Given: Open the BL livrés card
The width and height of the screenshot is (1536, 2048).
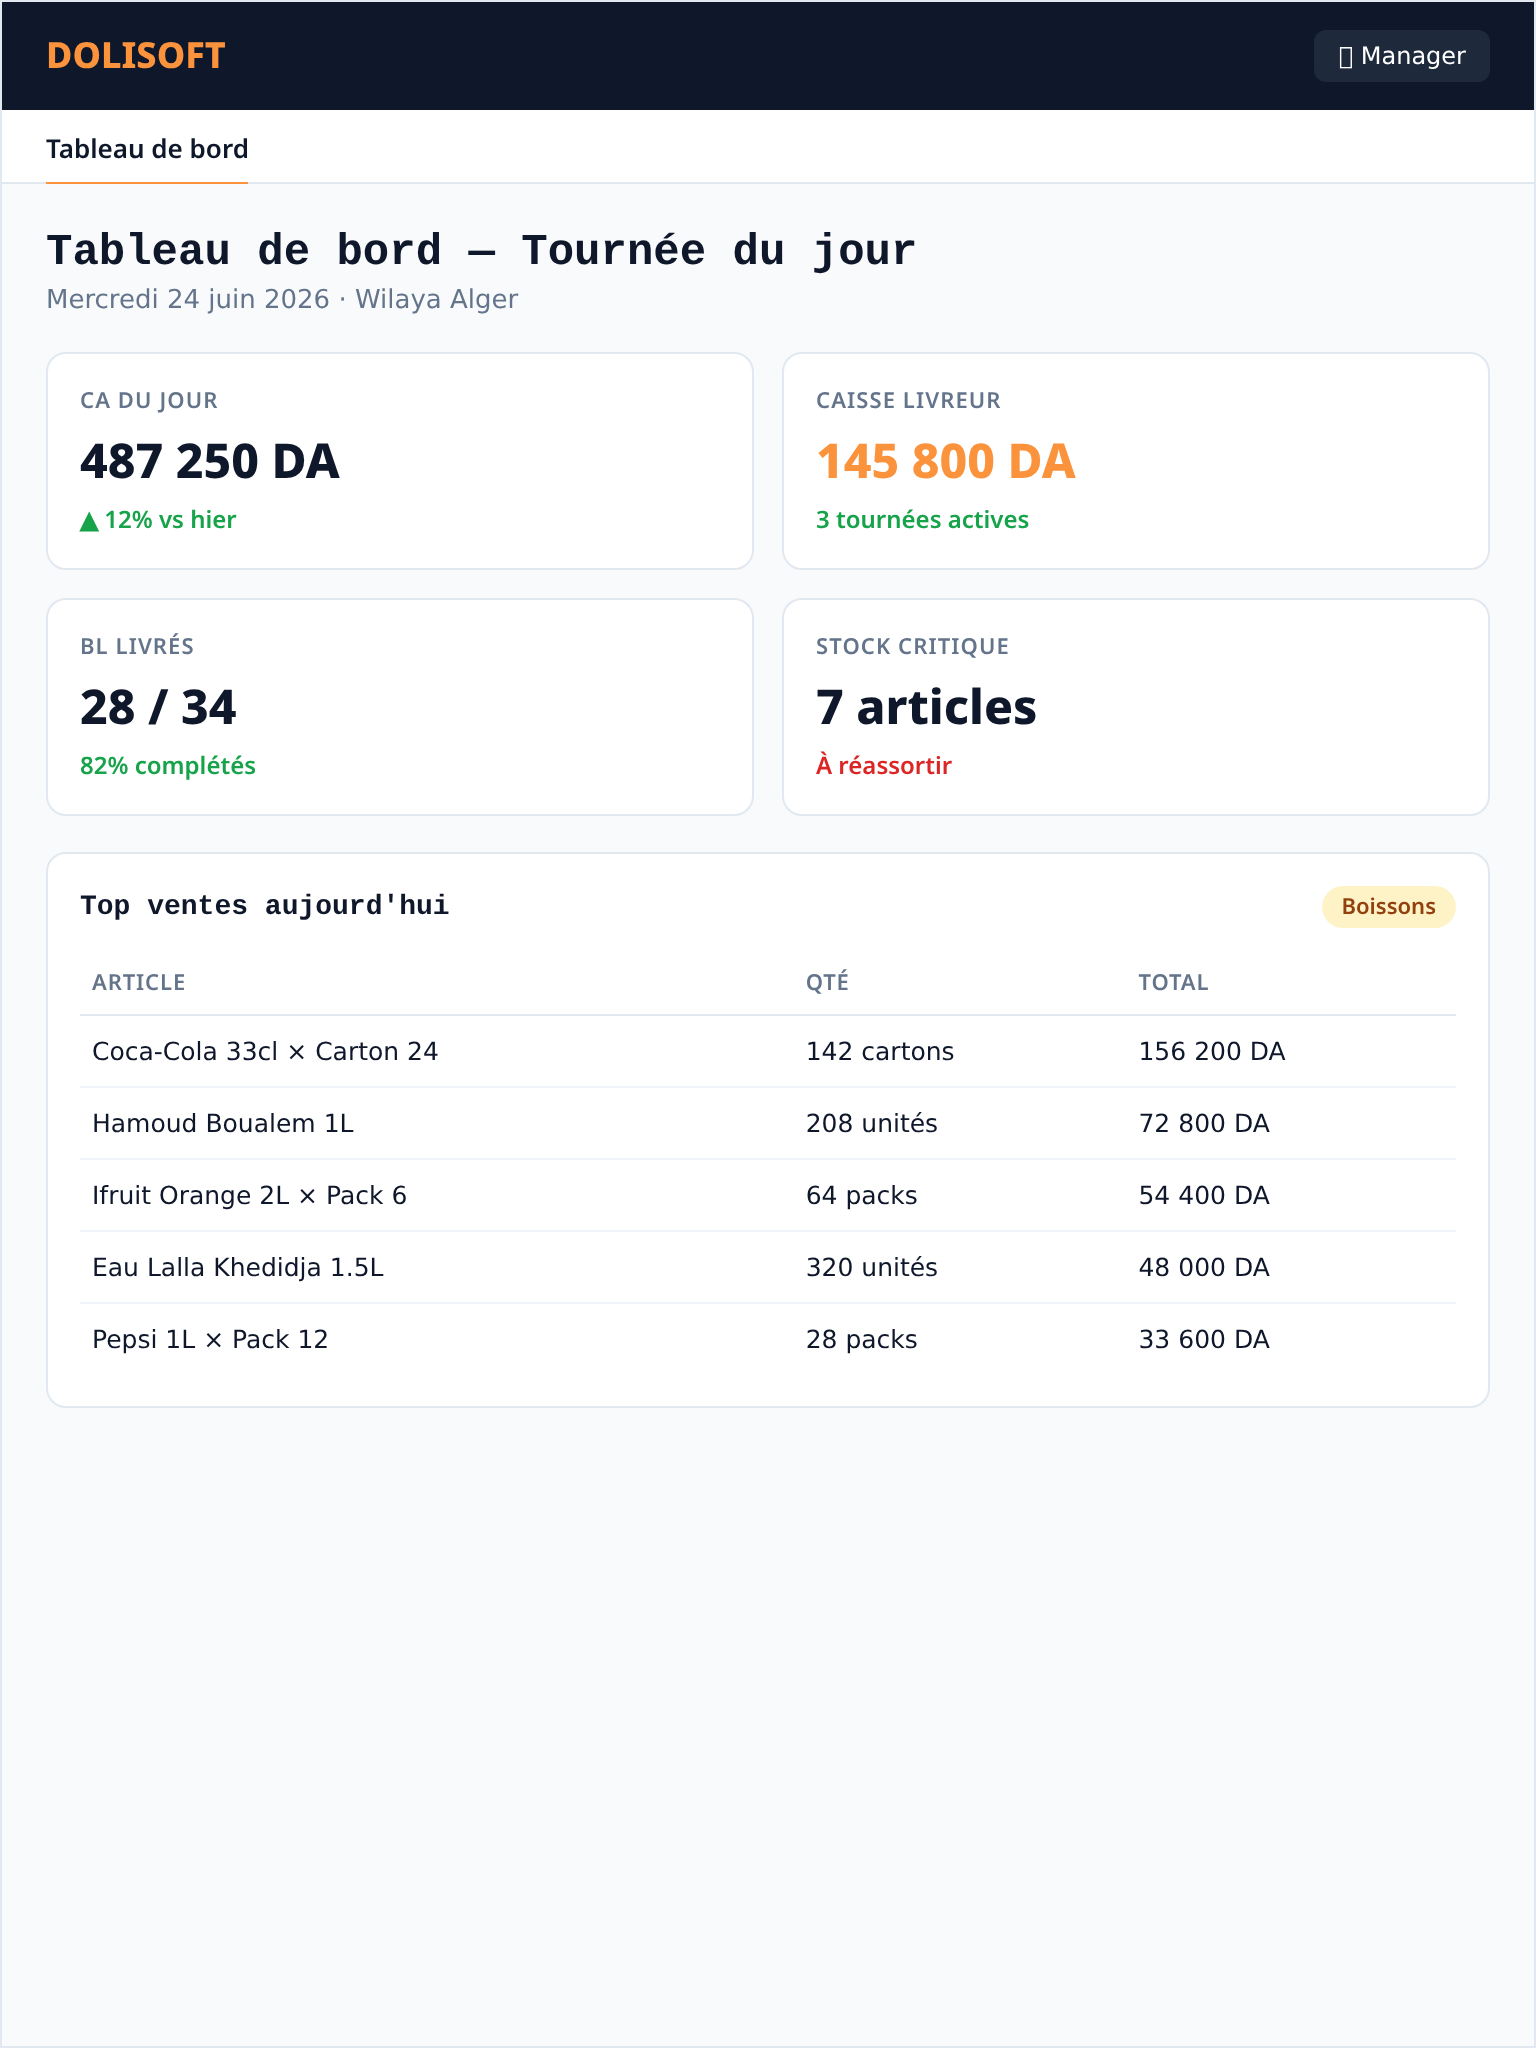Looking at the screenshot, I should pos(400,707).
